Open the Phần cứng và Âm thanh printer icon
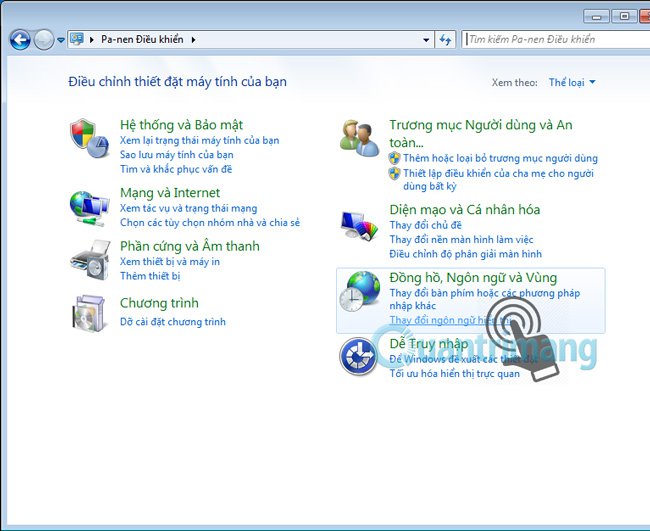Screen dimensions: 650x531 point(90,259)
